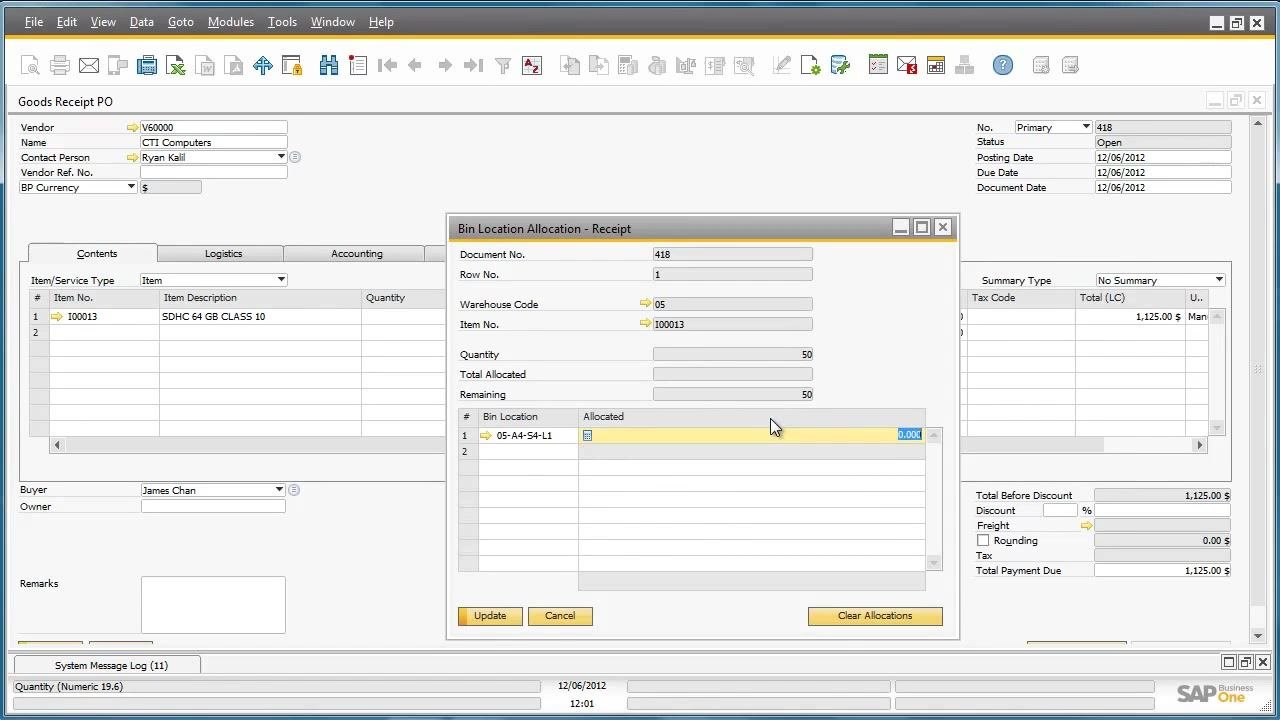Open the BP Currency dropdown
The width and height of the screenshot is (1280, 720).
pyautogui.click(x=131, y=187)
